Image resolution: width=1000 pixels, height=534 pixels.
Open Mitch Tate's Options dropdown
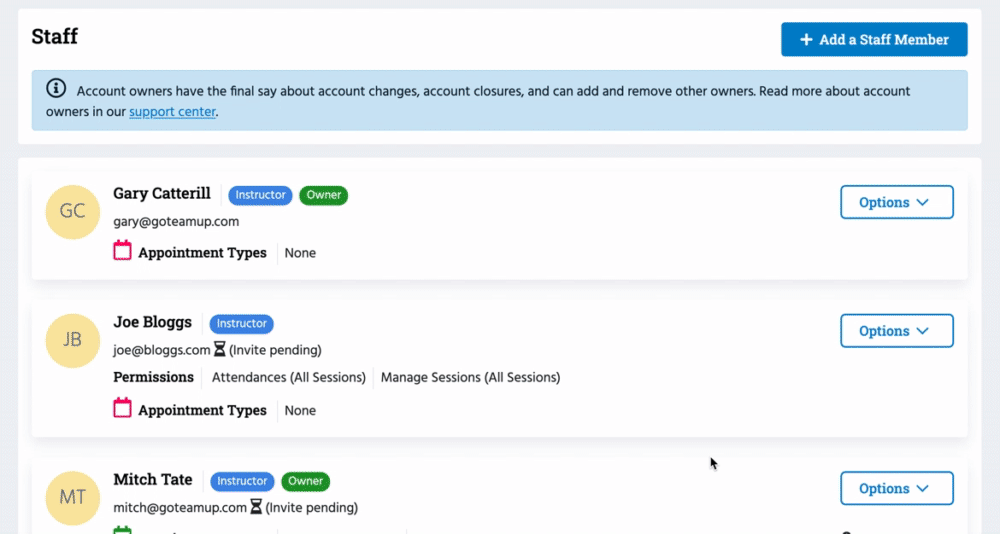[x=896, y=489]
